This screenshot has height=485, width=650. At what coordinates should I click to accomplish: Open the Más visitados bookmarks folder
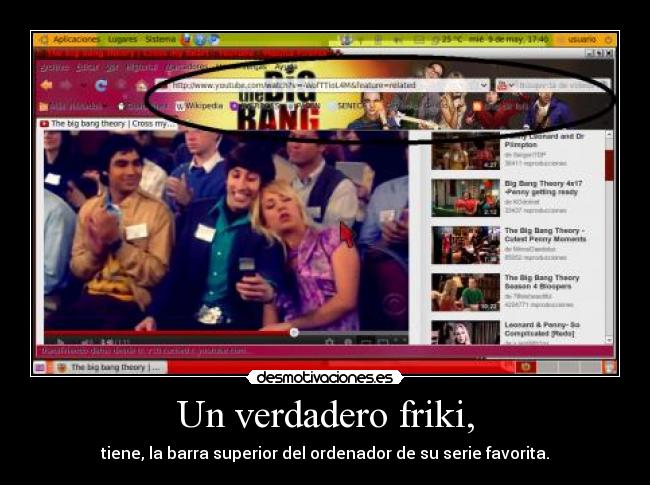pos(73,107)
